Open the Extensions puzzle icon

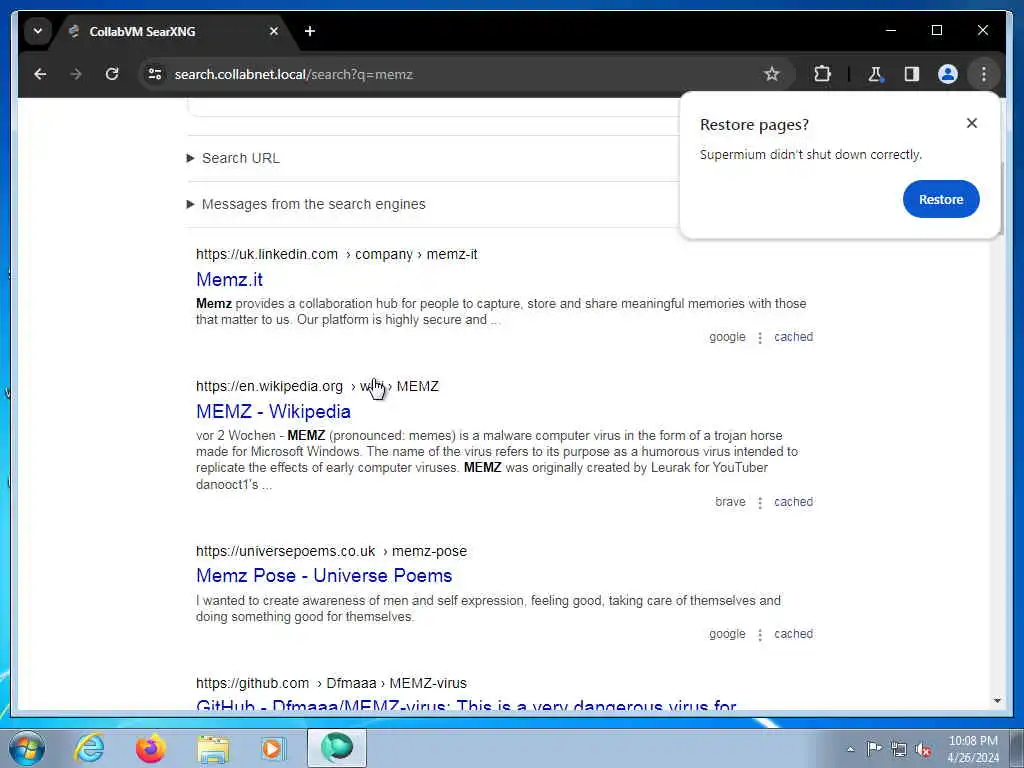[822, 74]
